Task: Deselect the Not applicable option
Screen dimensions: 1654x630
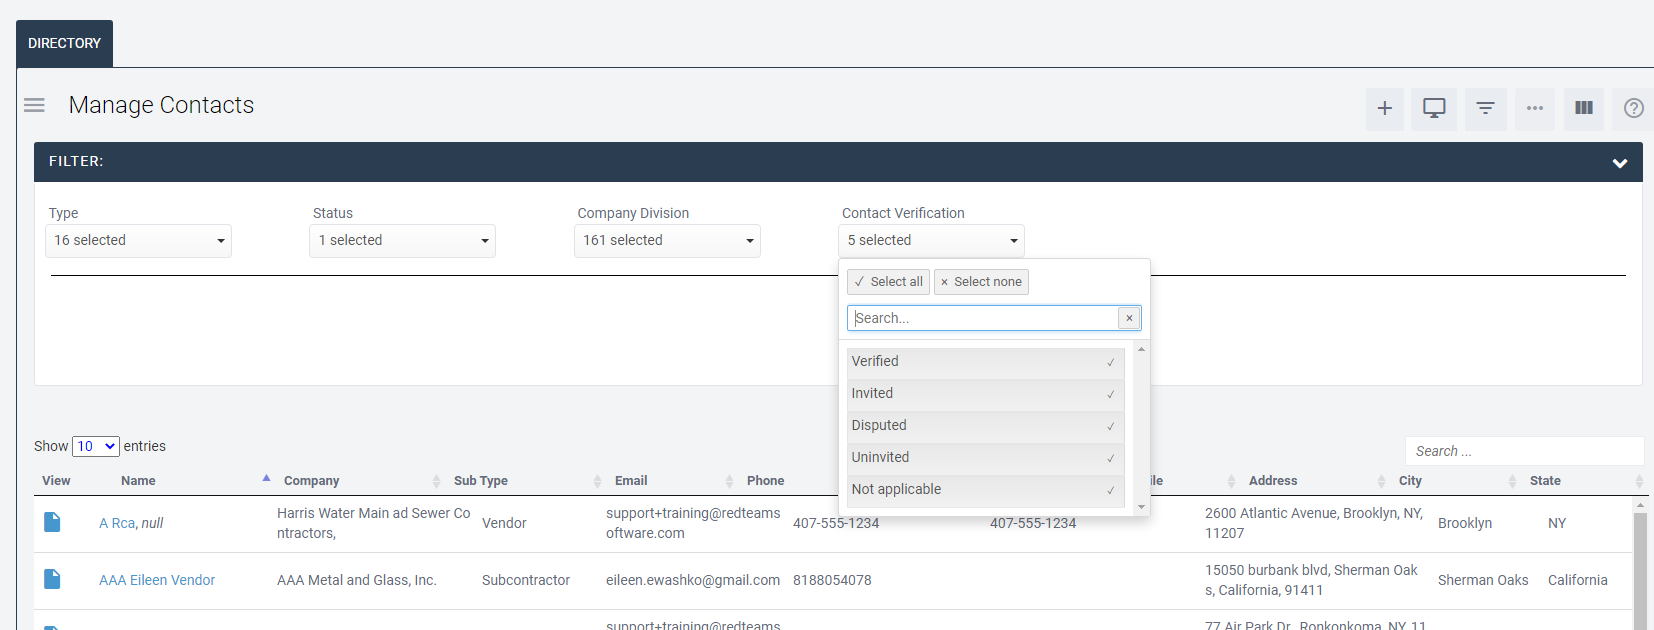Action: pos(984,489)
